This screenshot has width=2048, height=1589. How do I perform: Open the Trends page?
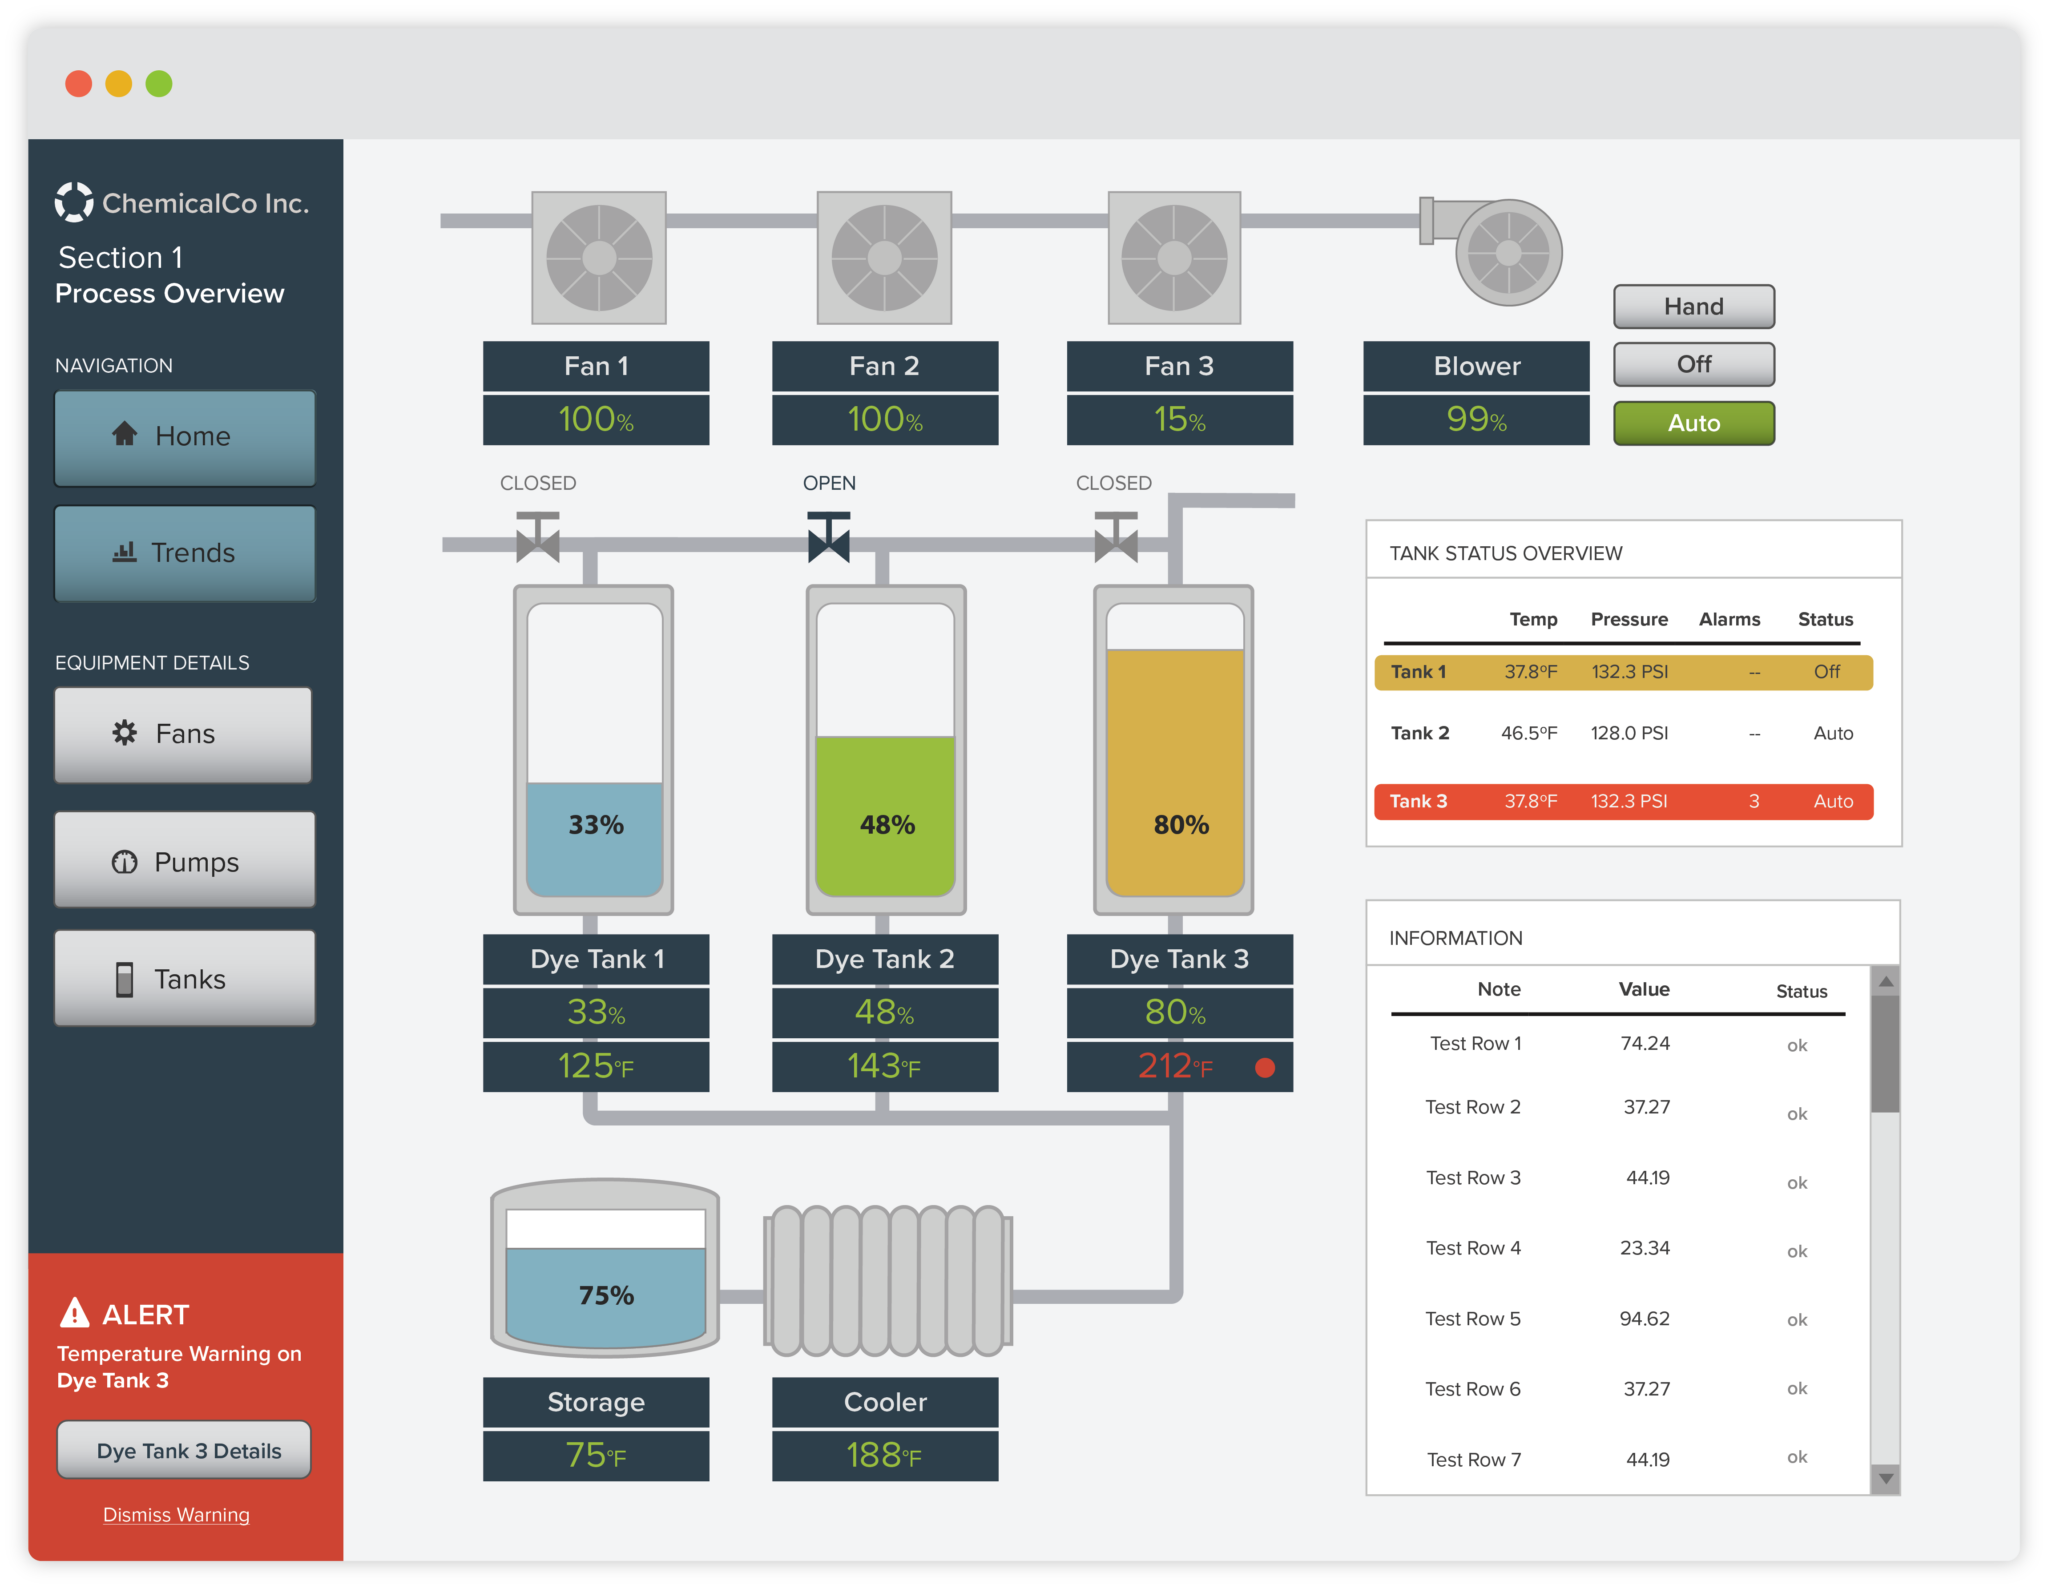click(184, 553)
